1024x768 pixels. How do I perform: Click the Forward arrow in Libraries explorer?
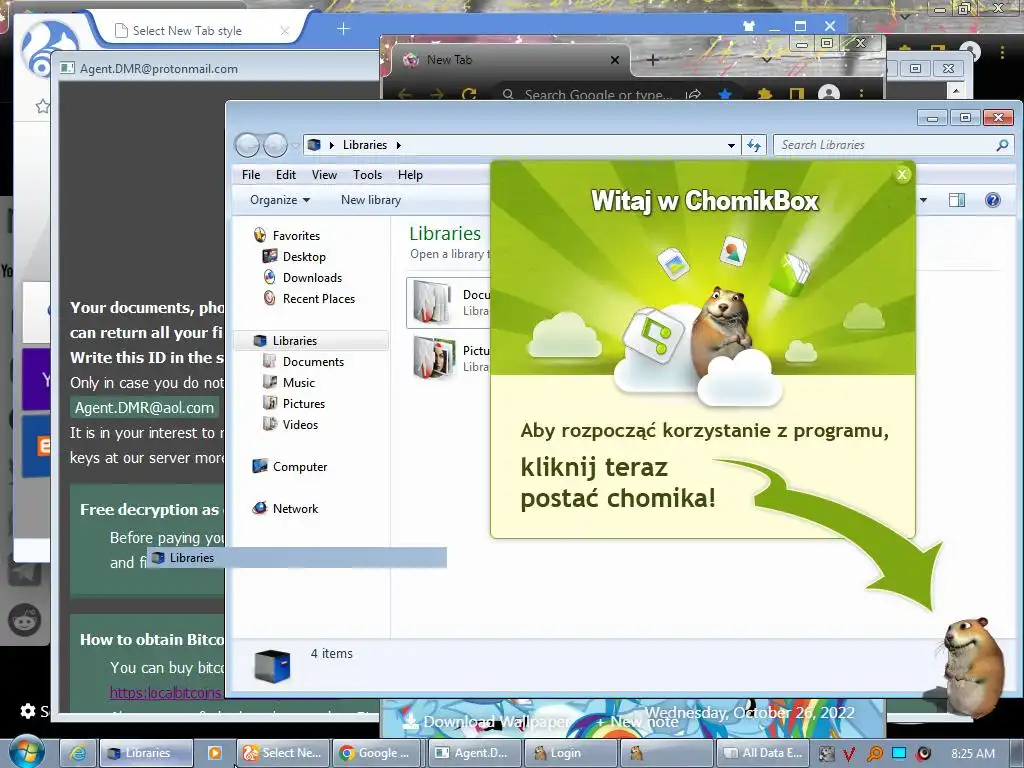click(275, 145)
